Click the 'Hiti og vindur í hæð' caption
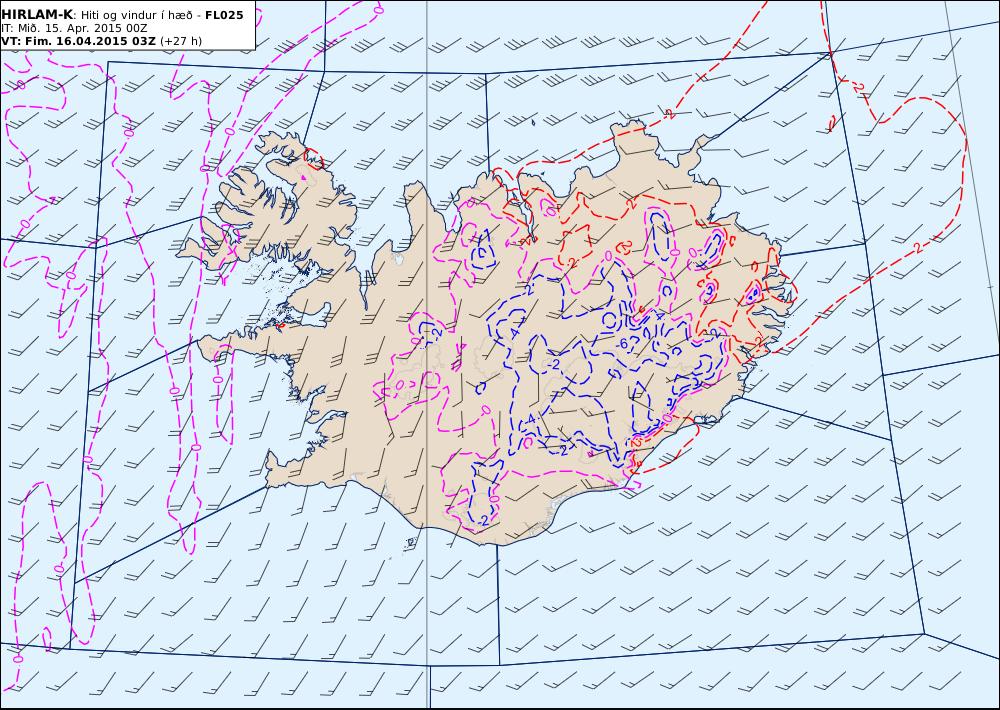This screenshot has height=710, width=1000. (135, 15)
